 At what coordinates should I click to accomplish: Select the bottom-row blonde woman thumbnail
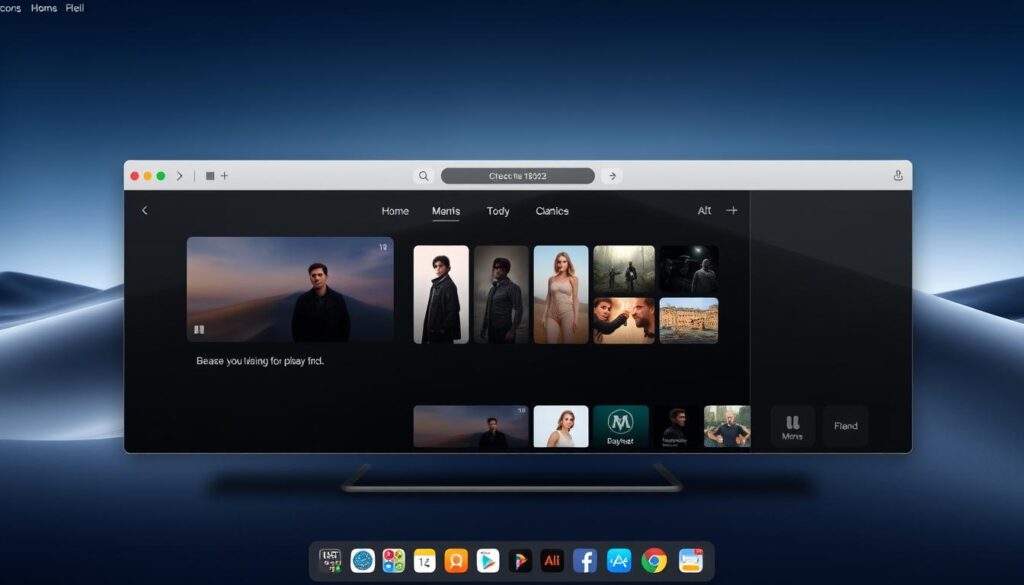click(561, 426)
